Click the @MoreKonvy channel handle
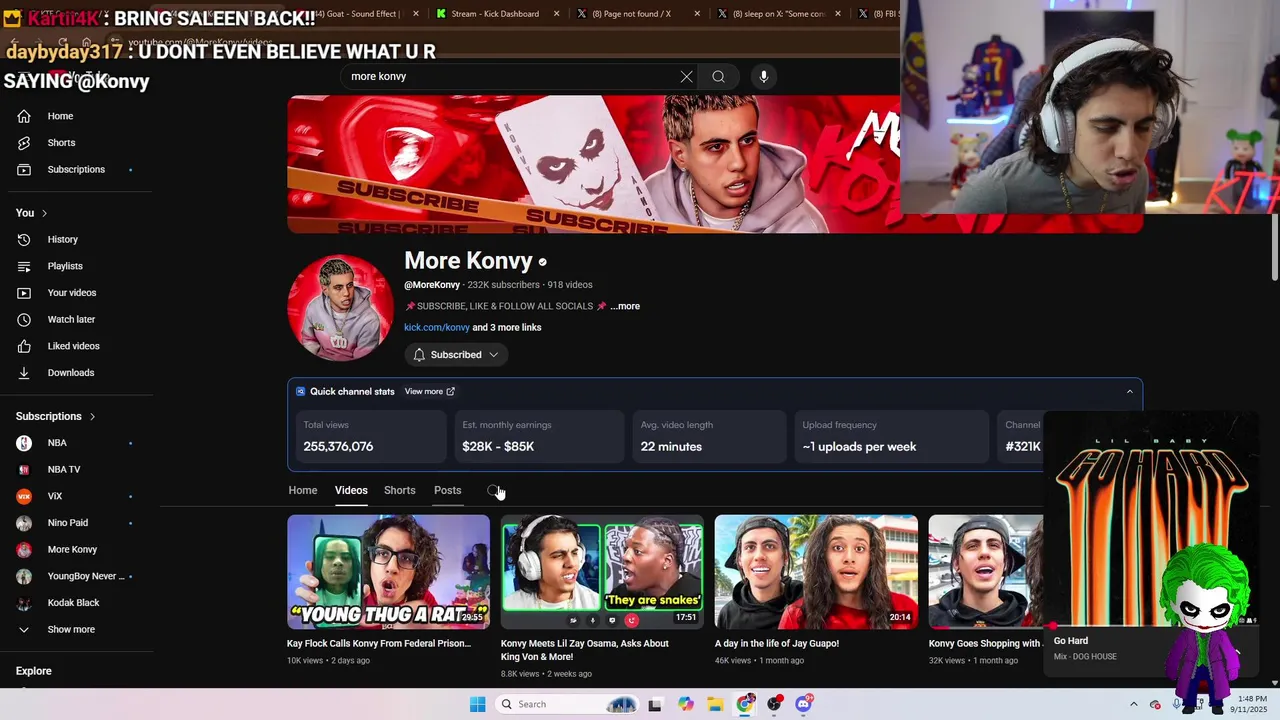The width and height of the screenshot is (1280, 720). 432,285
